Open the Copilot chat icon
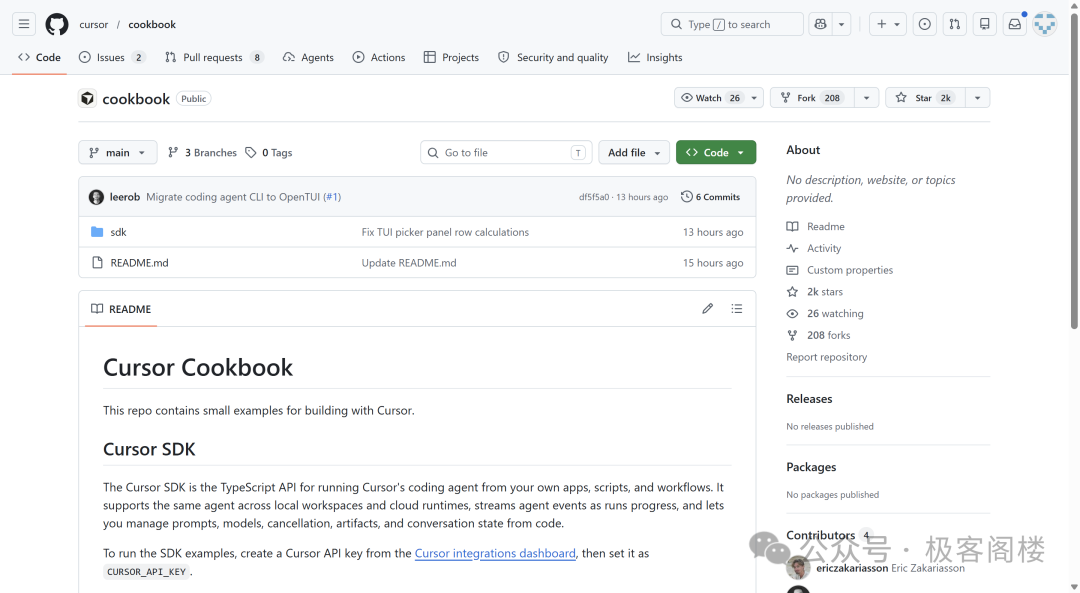 pyautogui.click(x=820, y=24)
